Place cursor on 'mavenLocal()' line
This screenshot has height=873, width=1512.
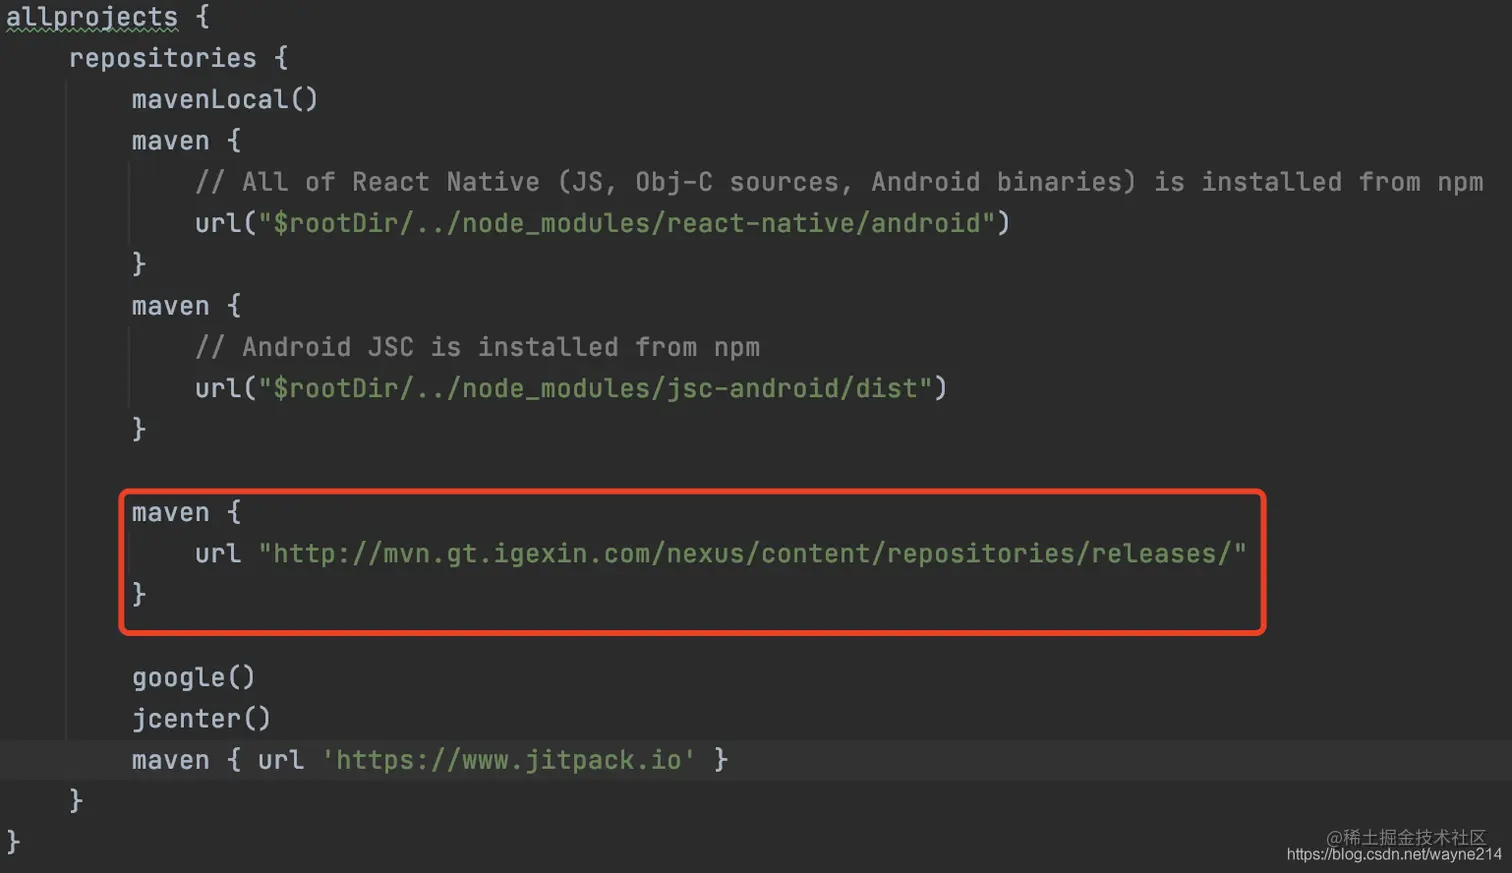(225, 99)
